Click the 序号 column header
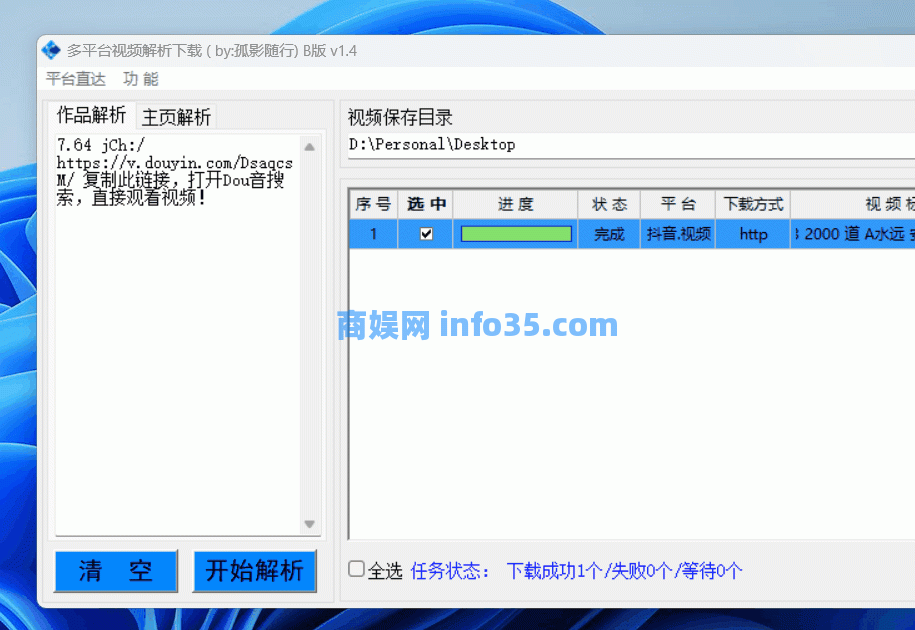This screenshot has height=630, width=915. [372, 203]
